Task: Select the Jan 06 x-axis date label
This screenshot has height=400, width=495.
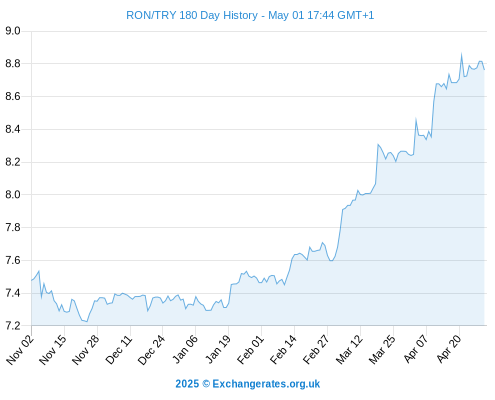Action: tap(185, 349)
